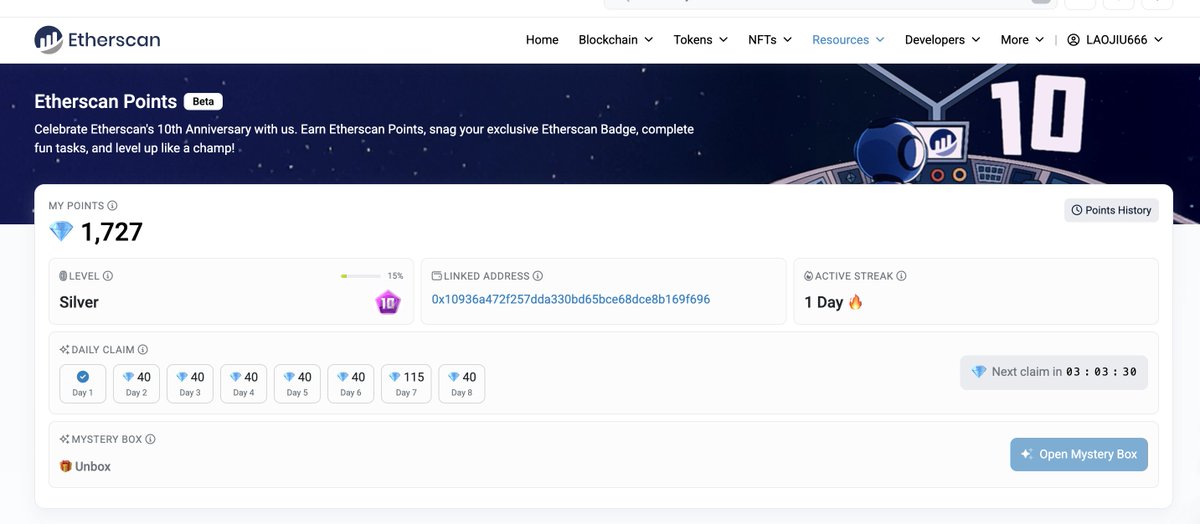Click the sparkle icon before DAILY CLAIM label
This screenshot has height=524, width=1200.
click(x=64, y=350)
